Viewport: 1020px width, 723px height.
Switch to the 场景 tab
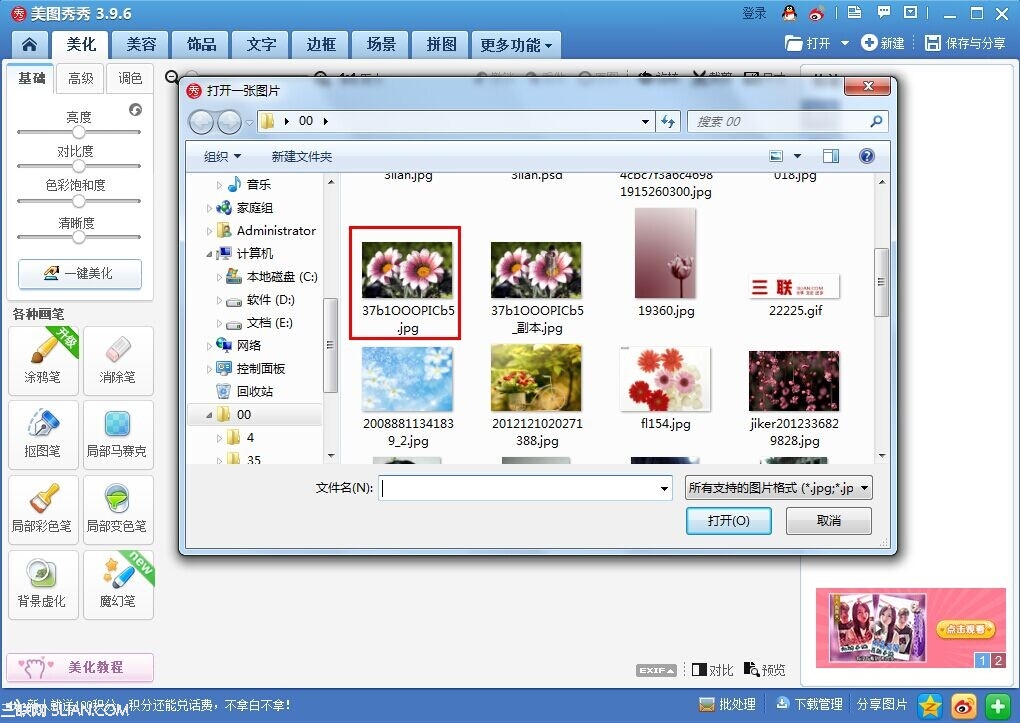[381, 45]
